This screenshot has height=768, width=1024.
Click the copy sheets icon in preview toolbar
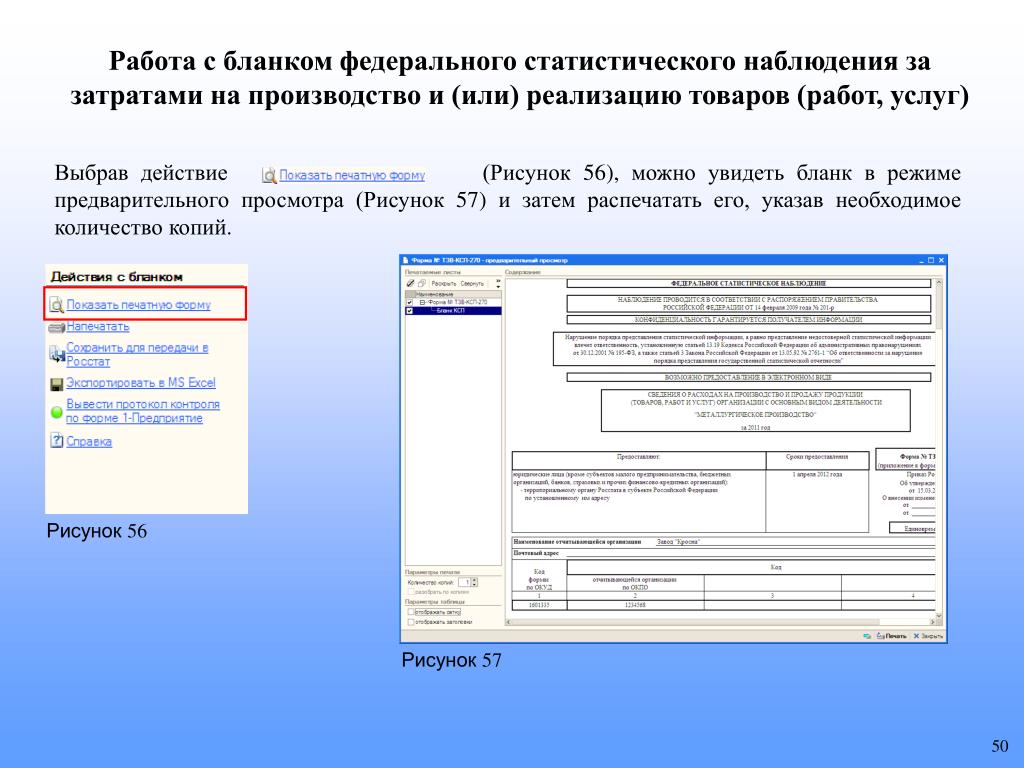click(420, 284)
